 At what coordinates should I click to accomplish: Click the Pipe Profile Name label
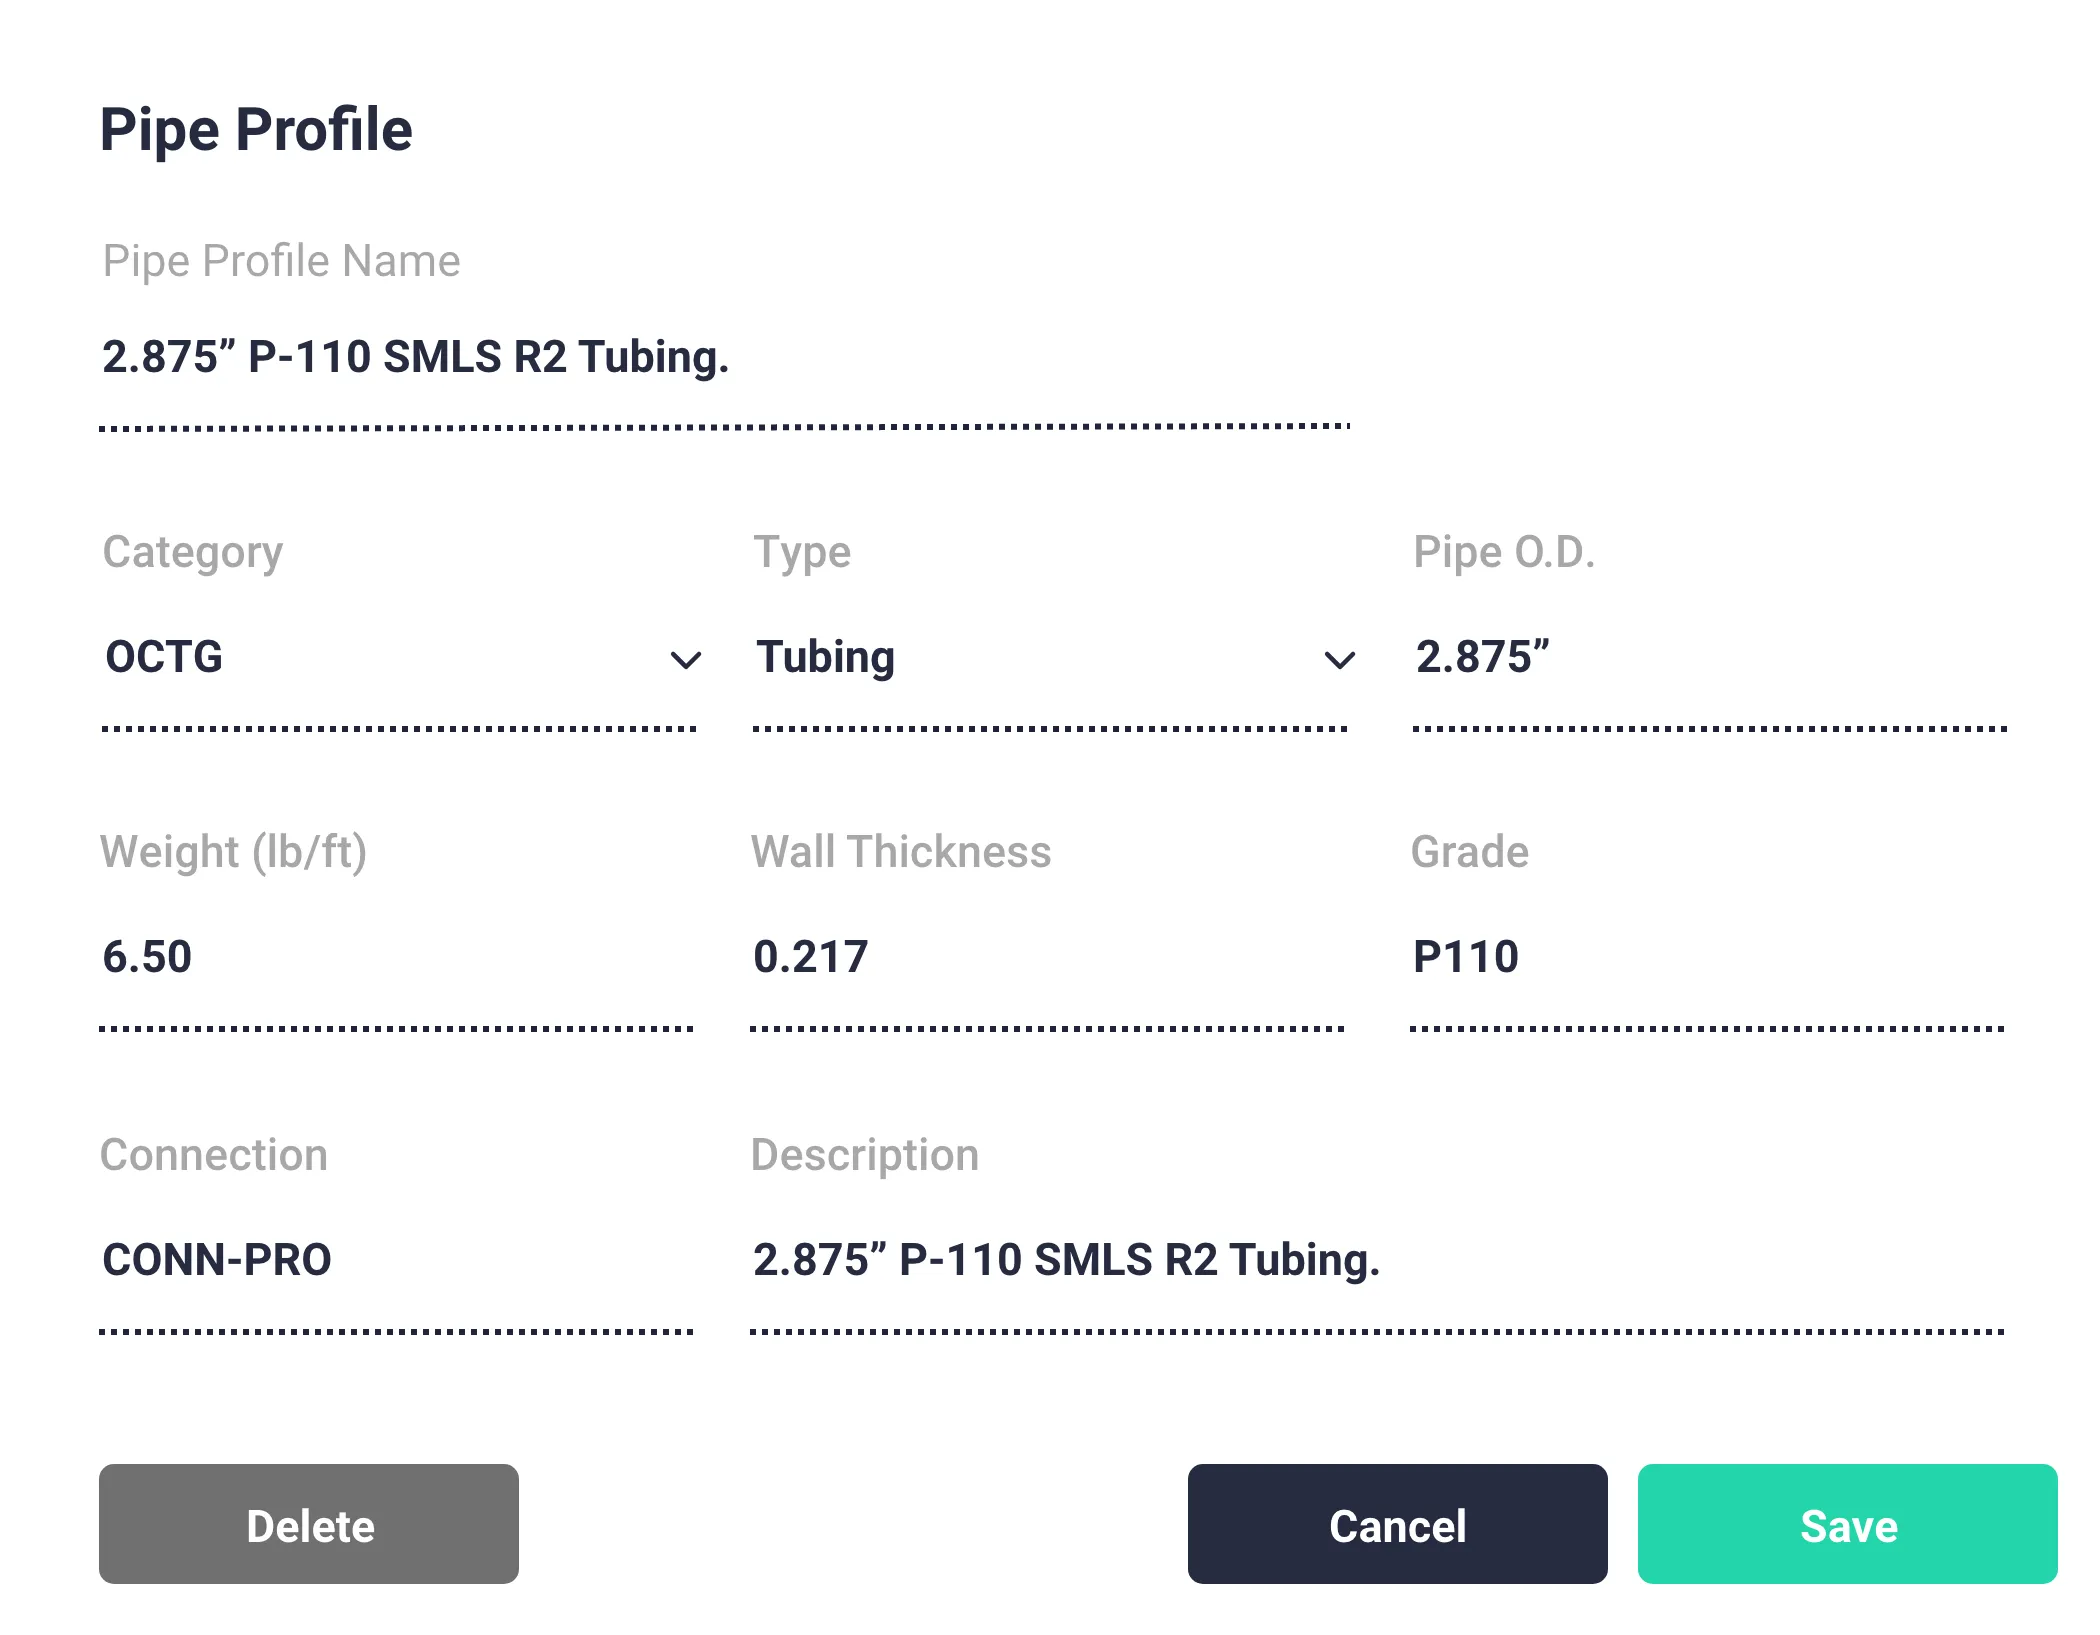coord(280,261)
